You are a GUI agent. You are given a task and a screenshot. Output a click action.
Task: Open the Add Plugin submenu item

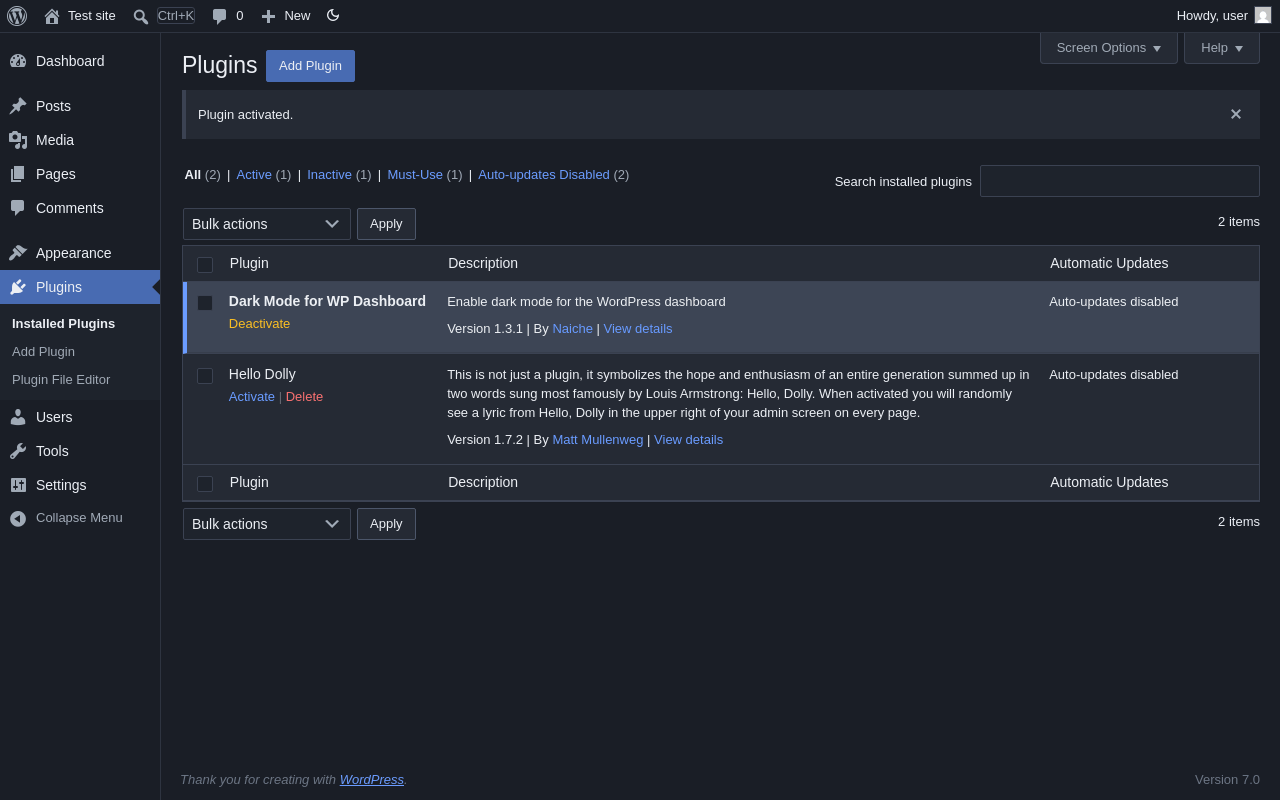43,352
